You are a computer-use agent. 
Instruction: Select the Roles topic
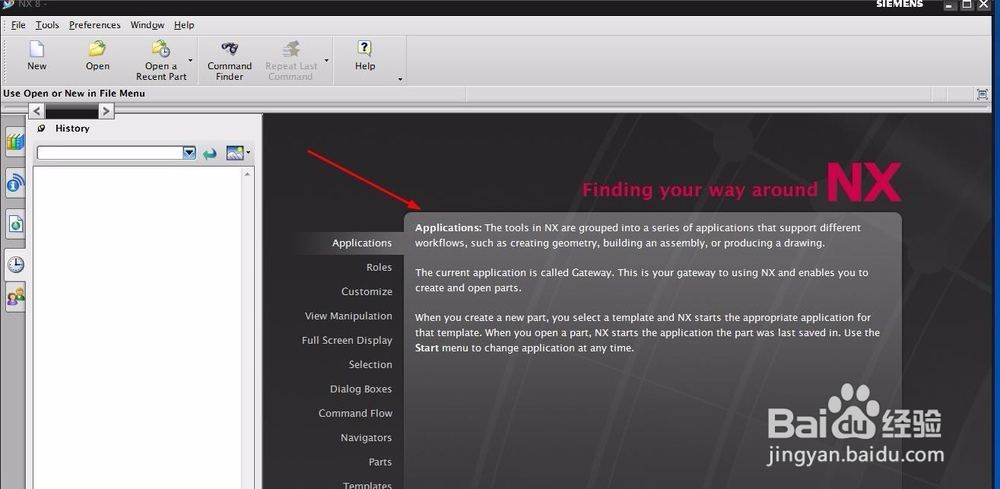379,267
